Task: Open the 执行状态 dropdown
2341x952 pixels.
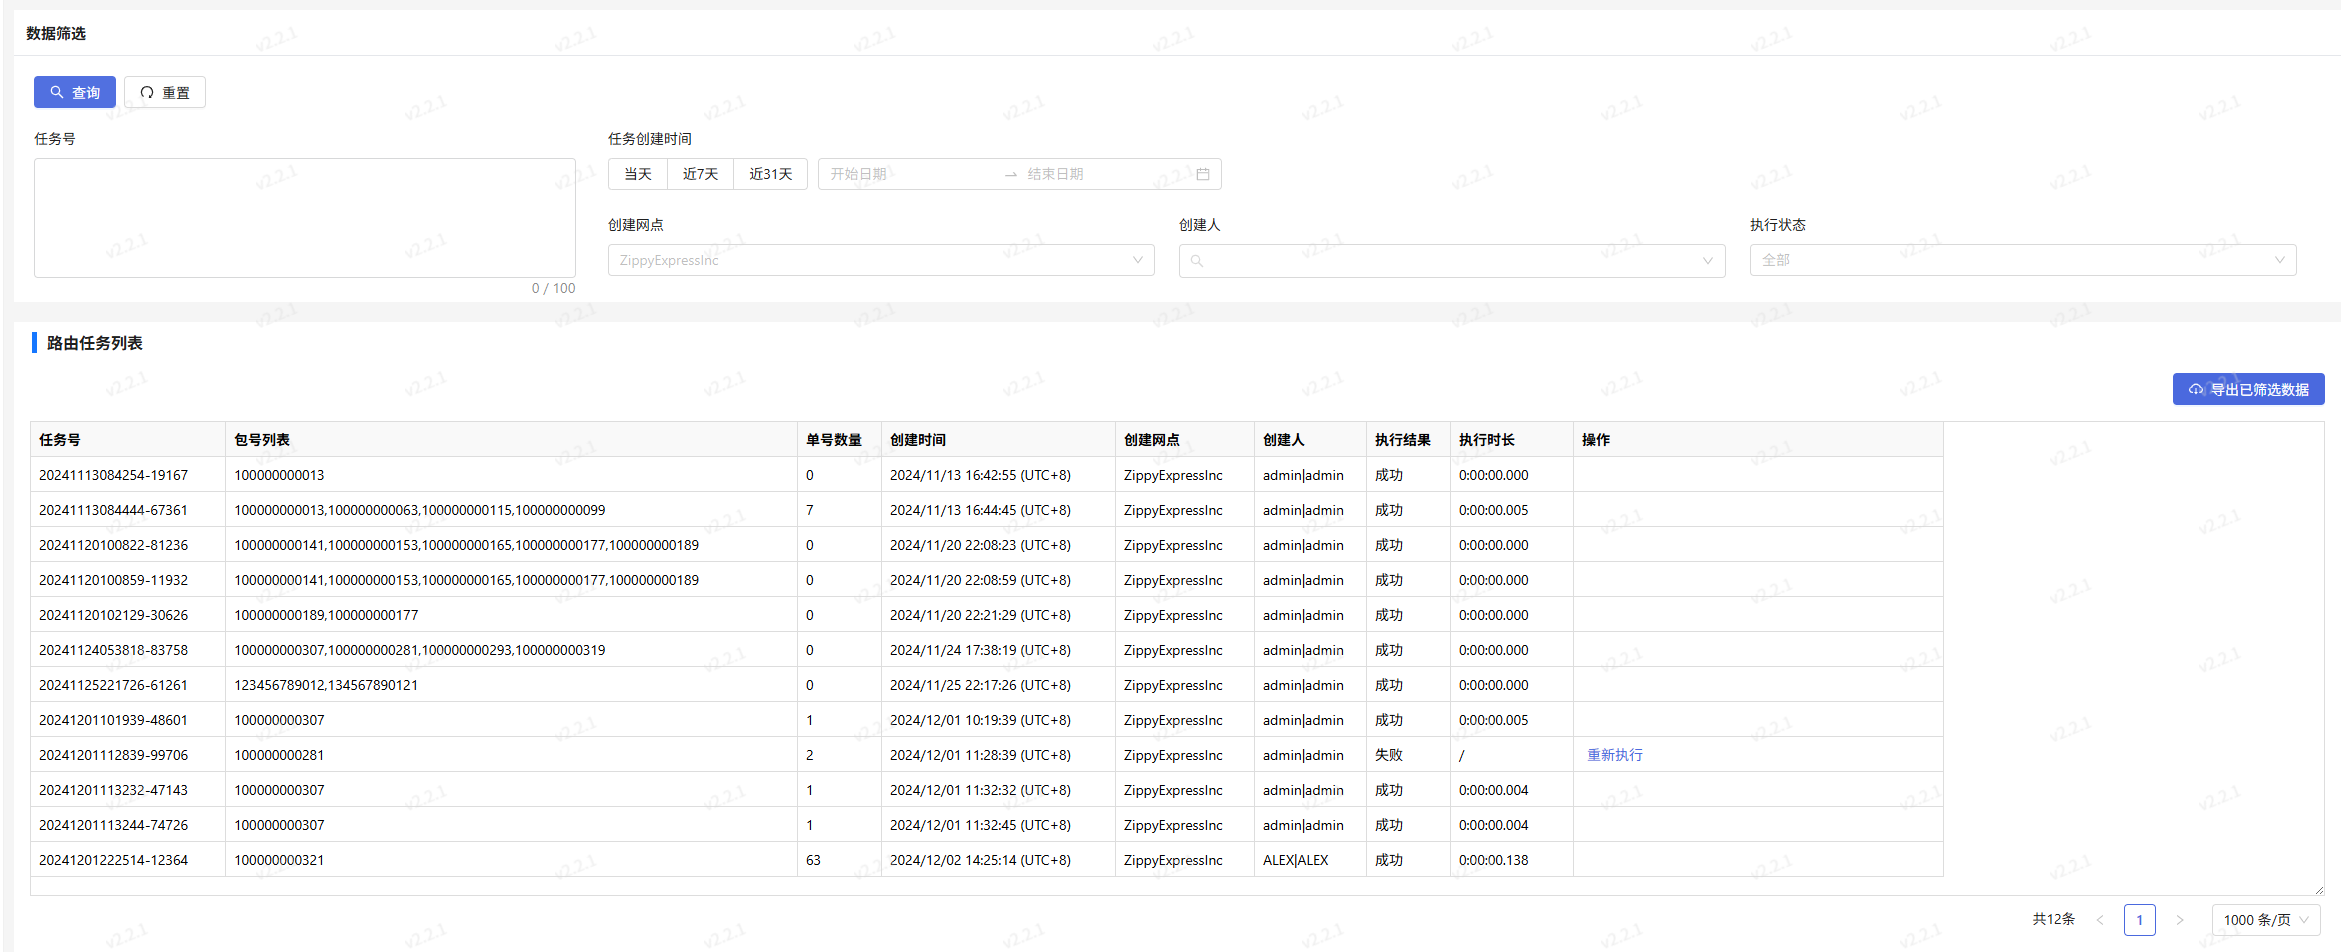Action: (x=2022, y=260)
